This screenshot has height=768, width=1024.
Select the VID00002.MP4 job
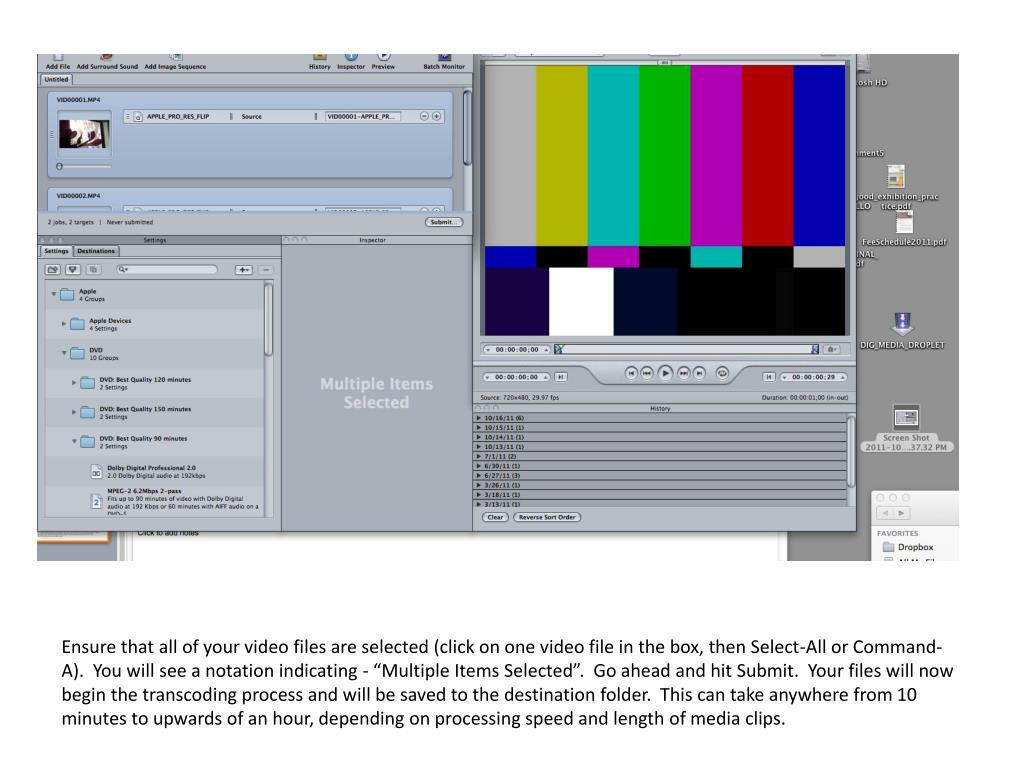250,200
